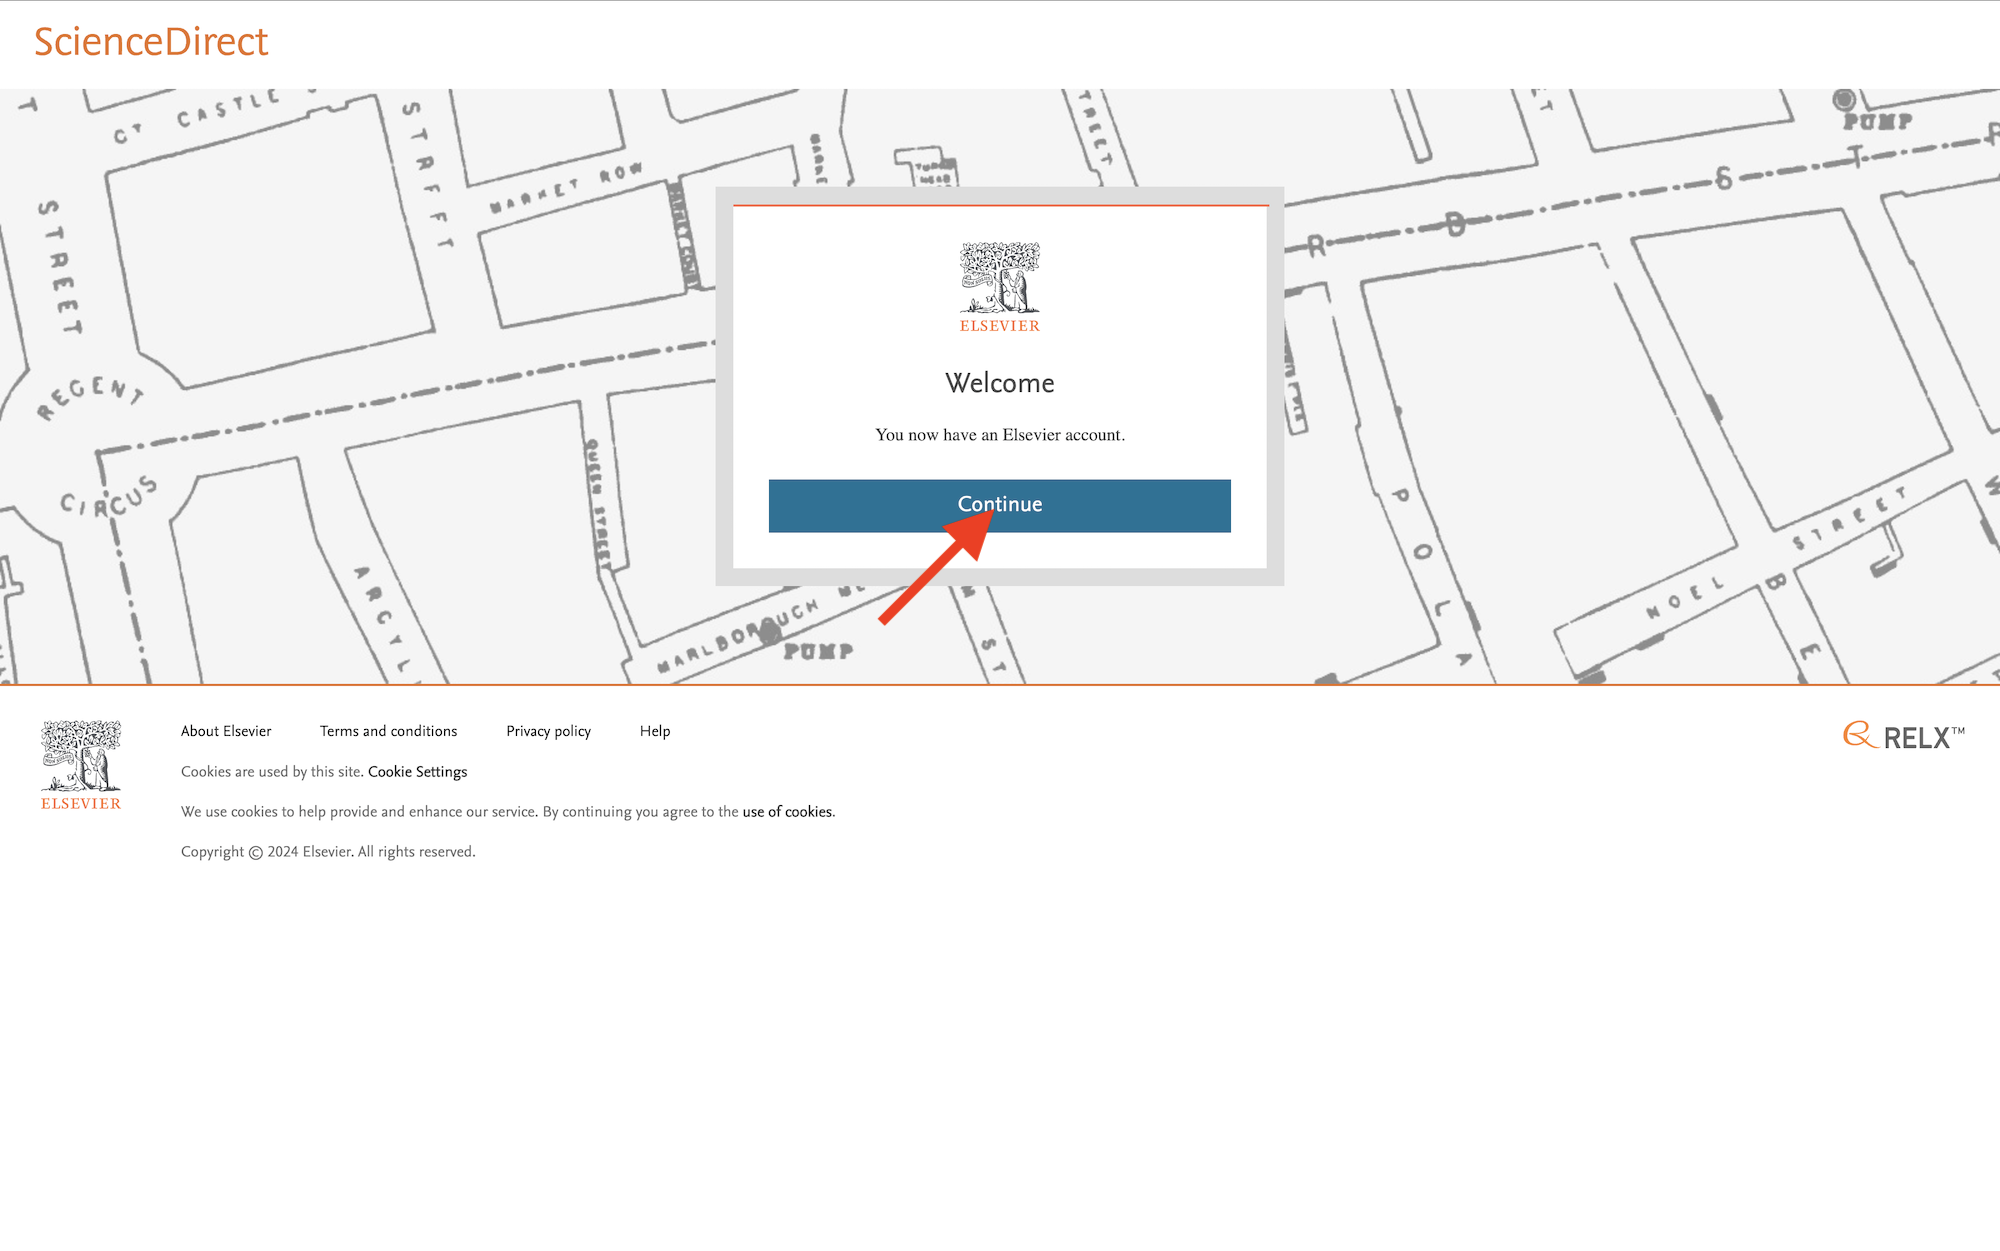Open the Help link in footer
2000x1251 pixels.
(655, 731)
